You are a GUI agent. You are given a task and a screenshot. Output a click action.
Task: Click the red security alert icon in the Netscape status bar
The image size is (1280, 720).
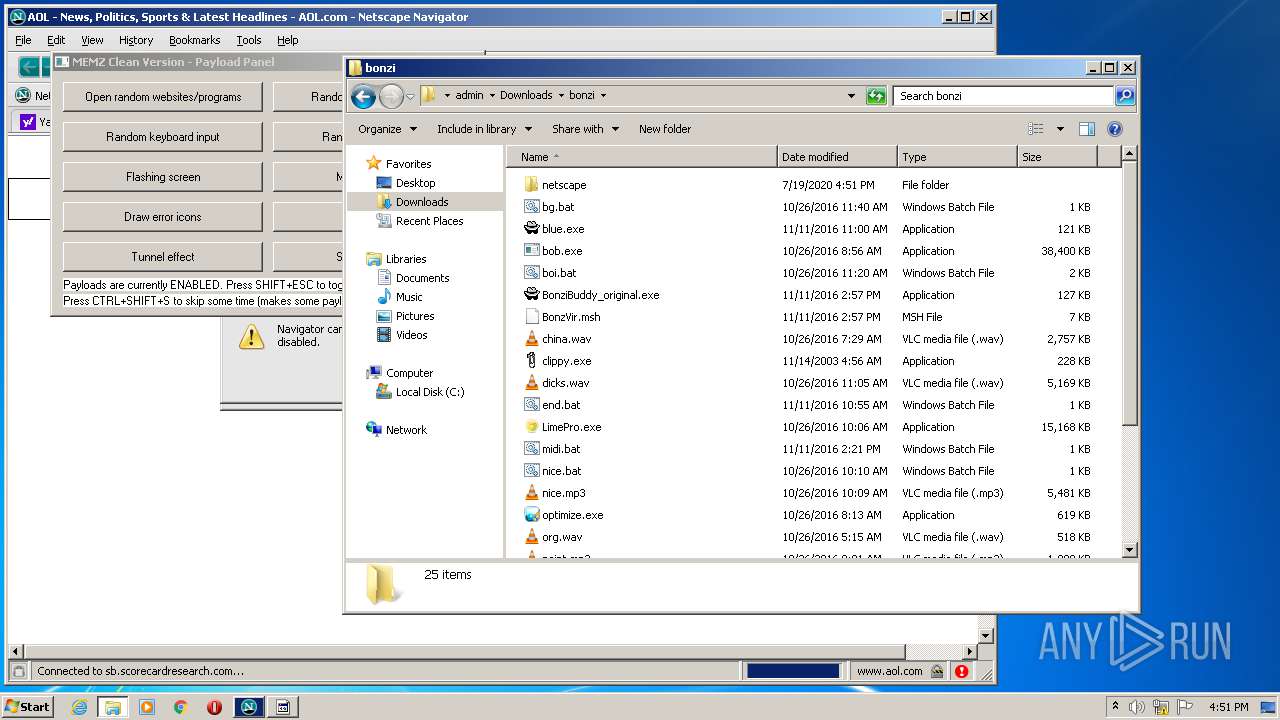pos(961,671)
